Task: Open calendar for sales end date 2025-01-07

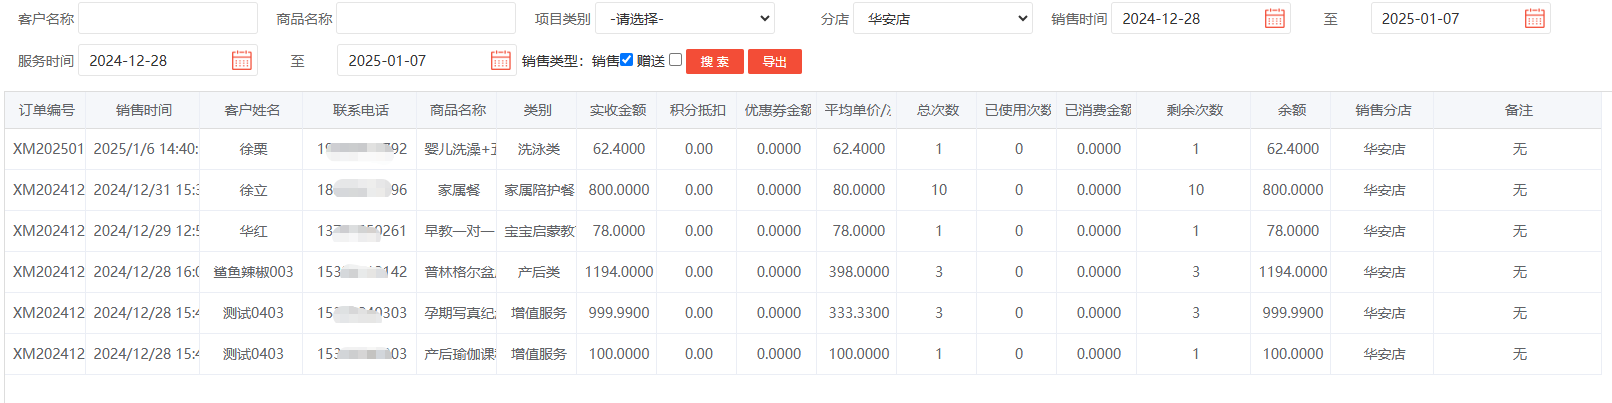Action: tap(1535, 18)
